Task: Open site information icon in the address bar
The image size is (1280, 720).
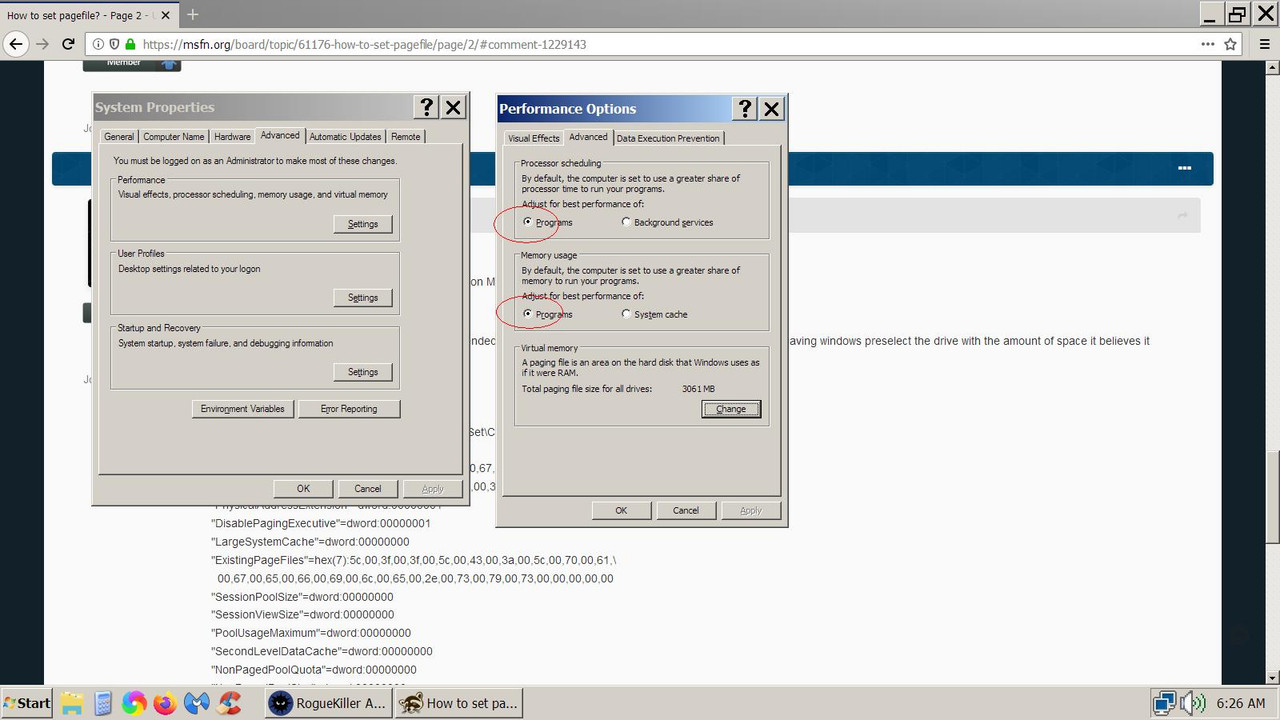Action: 99,44
